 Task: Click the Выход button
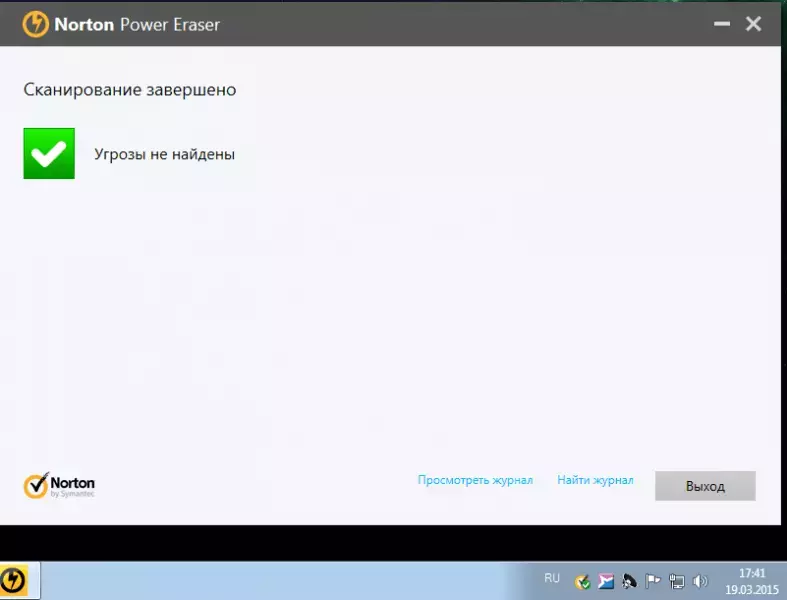click(x=705, y=486)
